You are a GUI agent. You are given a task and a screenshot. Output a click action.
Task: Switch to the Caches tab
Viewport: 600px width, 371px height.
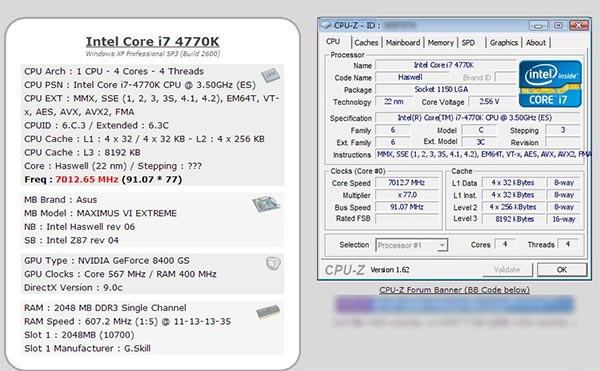(x=366, y=43)
